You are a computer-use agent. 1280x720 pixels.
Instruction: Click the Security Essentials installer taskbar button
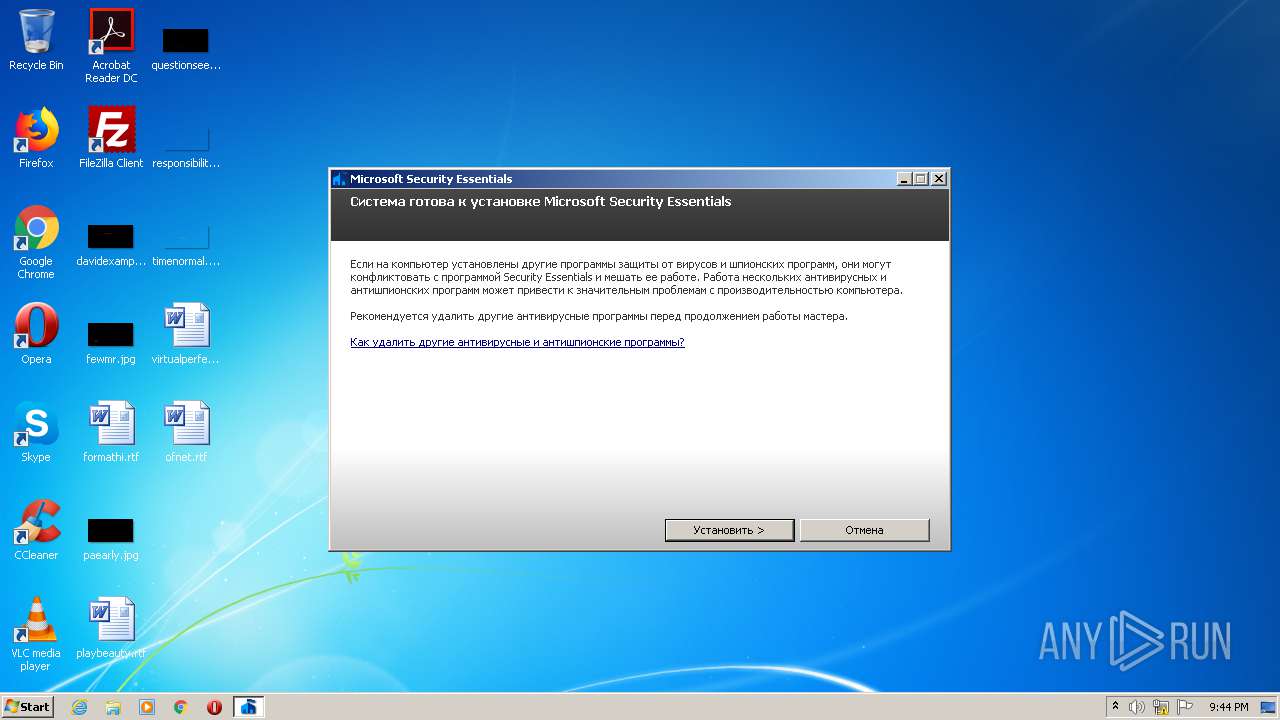249,707
